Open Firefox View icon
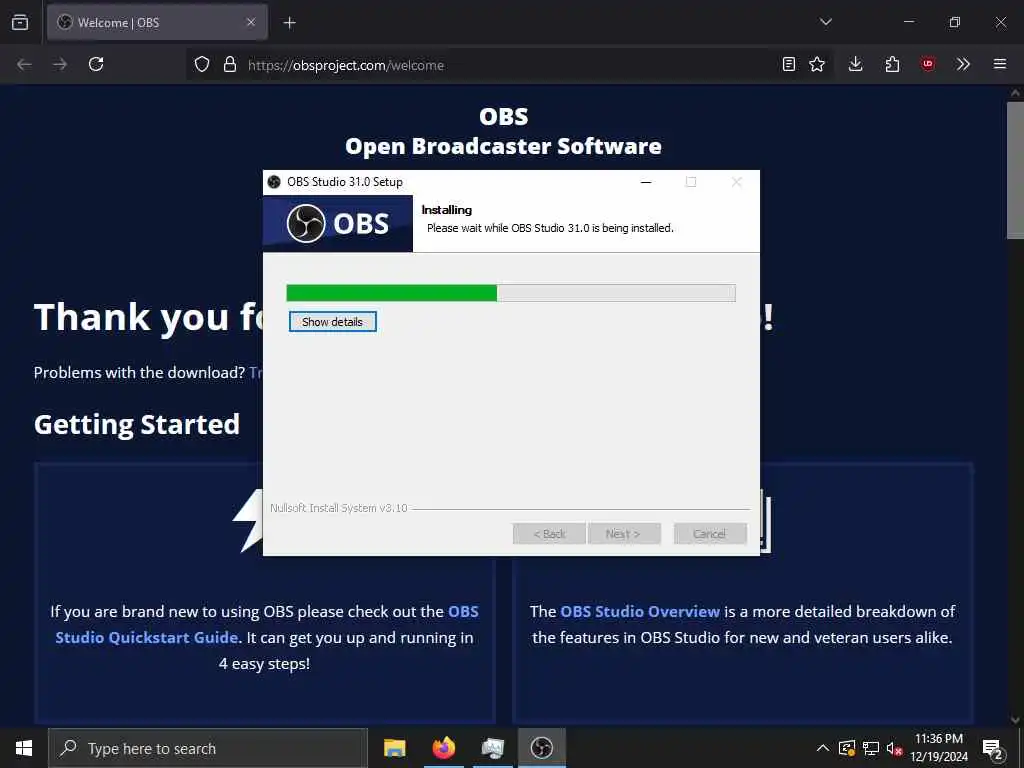This screenshot has width=1024, height=768. [x=20, y=23]
